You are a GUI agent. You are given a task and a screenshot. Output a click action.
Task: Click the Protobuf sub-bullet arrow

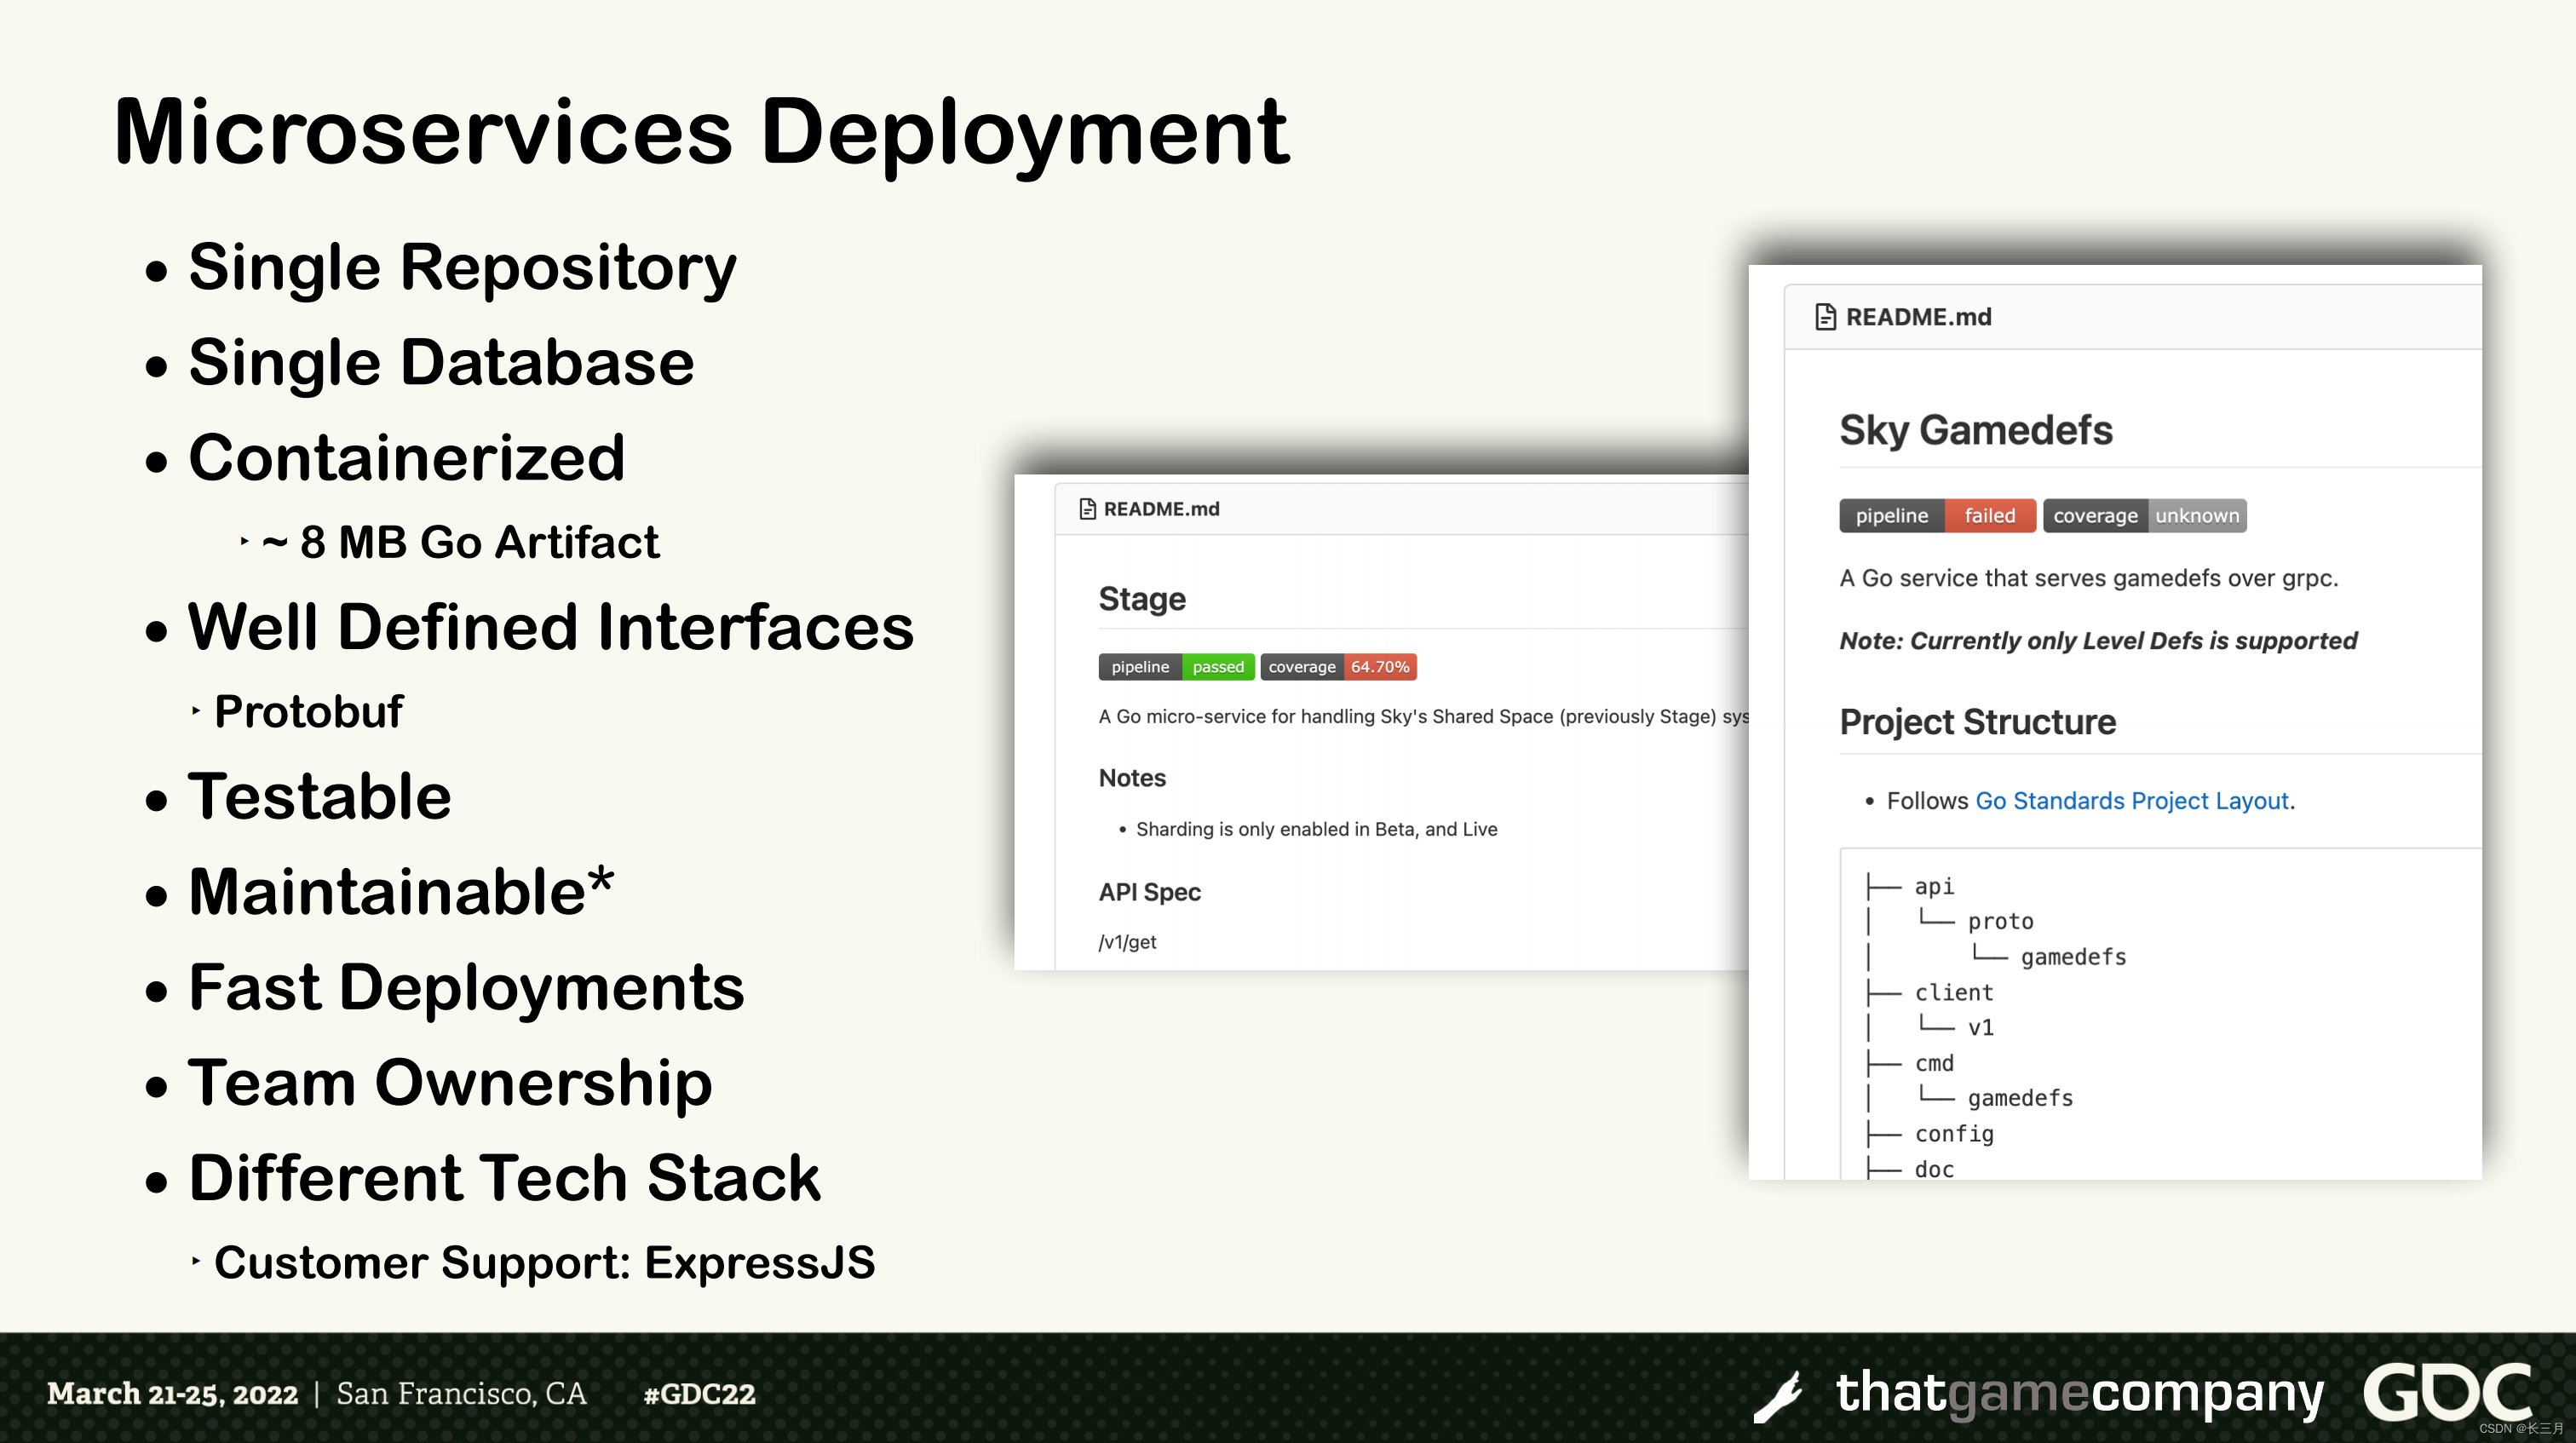196,711
